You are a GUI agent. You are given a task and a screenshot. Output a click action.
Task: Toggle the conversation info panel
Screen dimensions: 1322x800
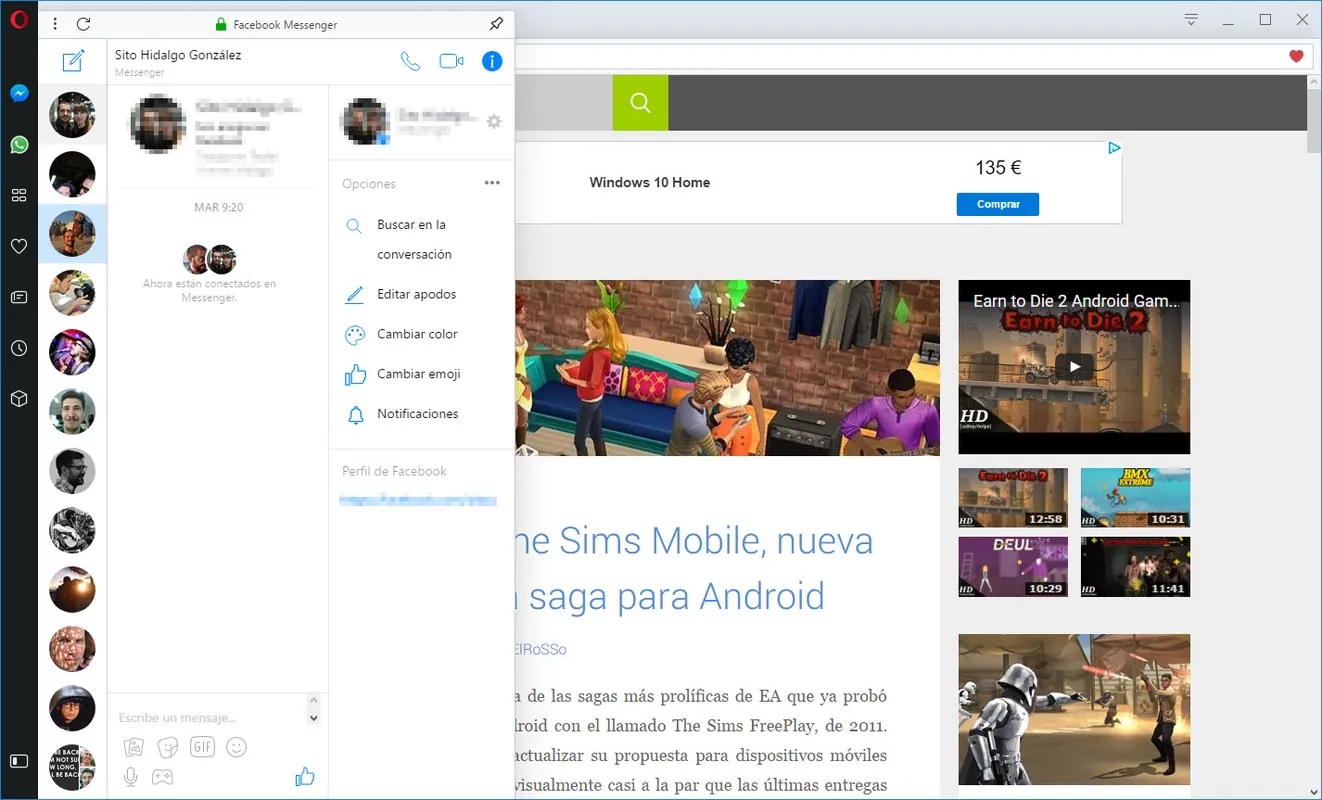click(492, 62)
